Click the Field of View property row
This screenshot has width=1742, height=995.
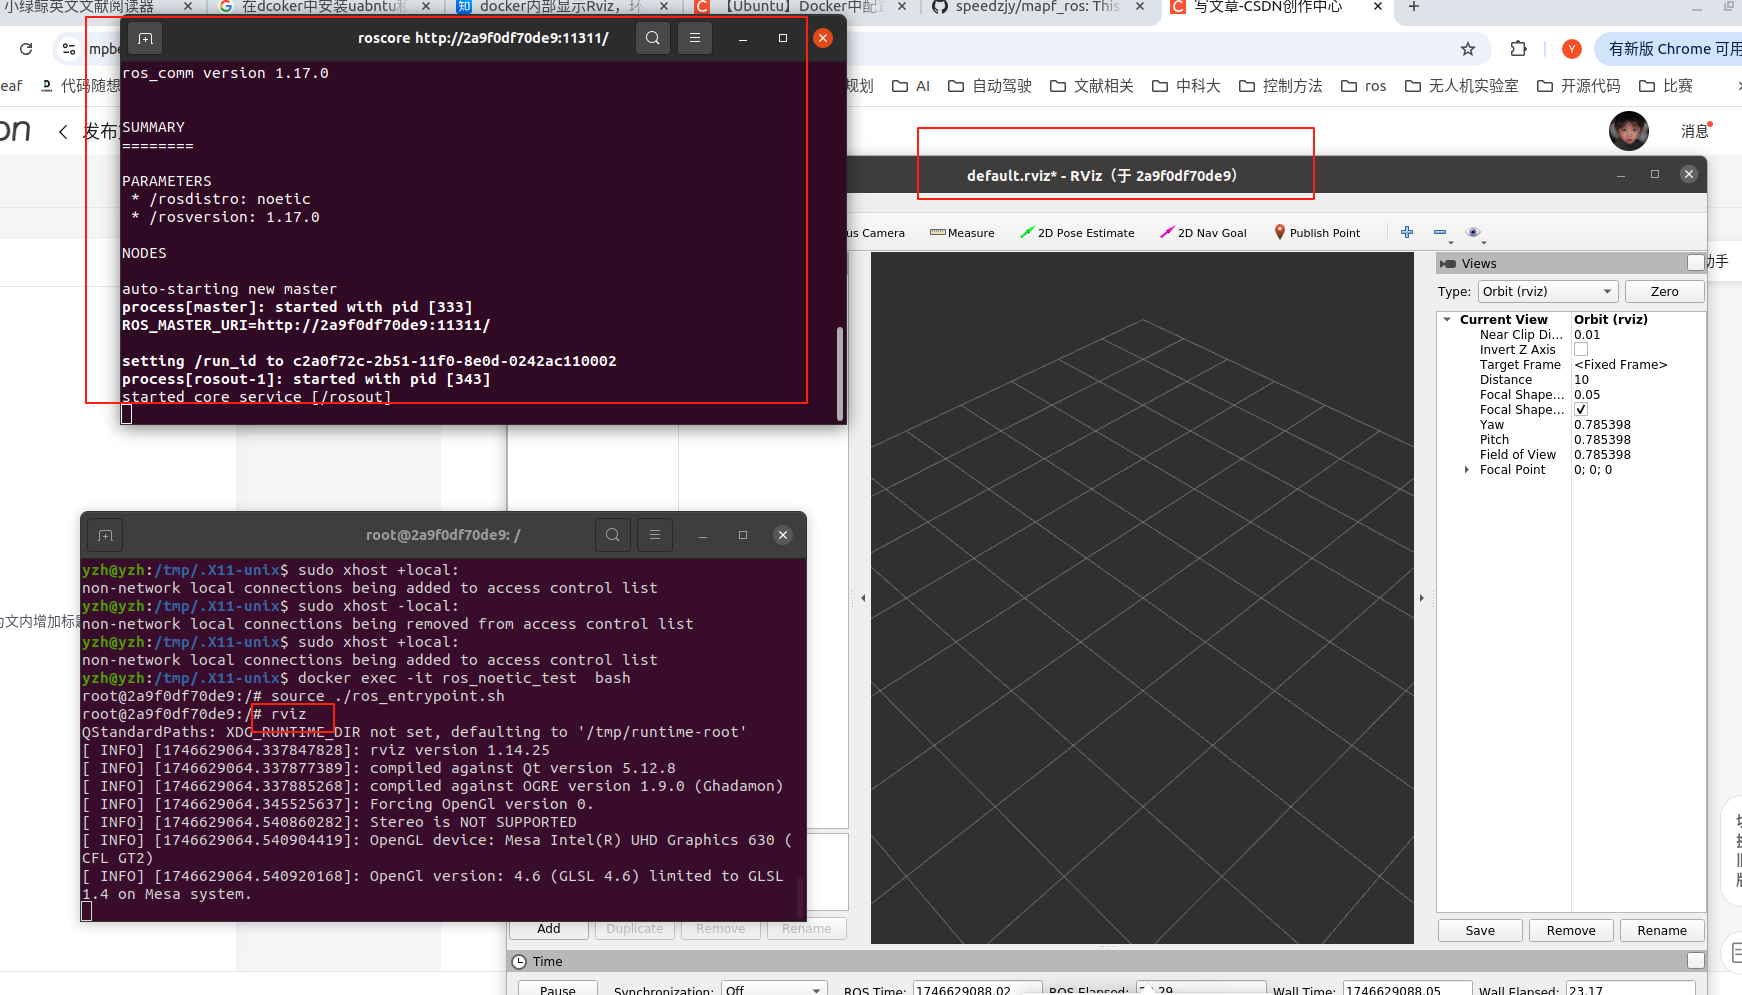(x=1571, y=455)
